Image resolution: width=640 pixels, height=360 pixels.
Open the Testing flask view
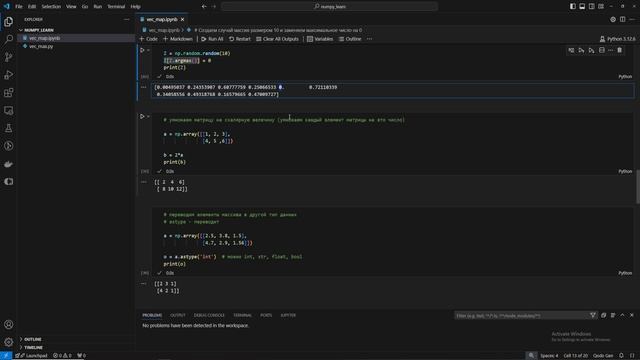(x=9, y=128)
